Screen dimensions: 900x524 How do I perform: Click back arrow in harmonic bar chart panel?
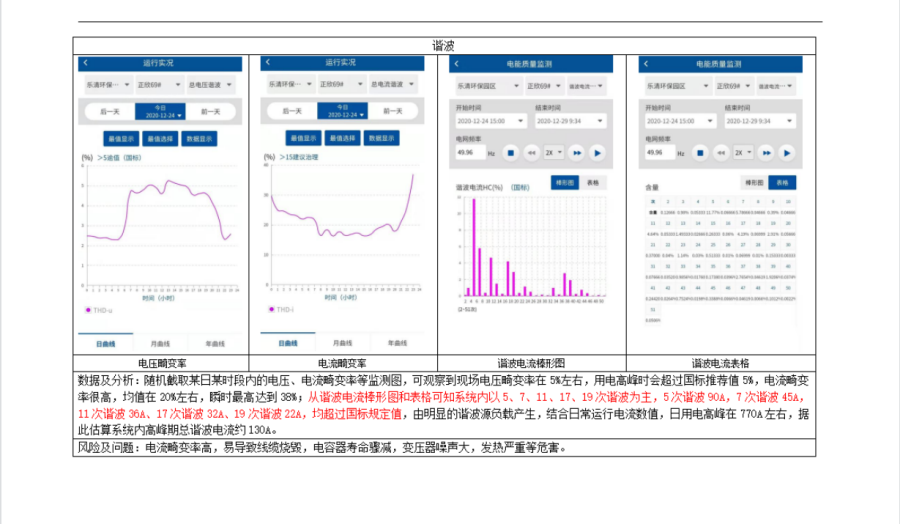(458, 64)
